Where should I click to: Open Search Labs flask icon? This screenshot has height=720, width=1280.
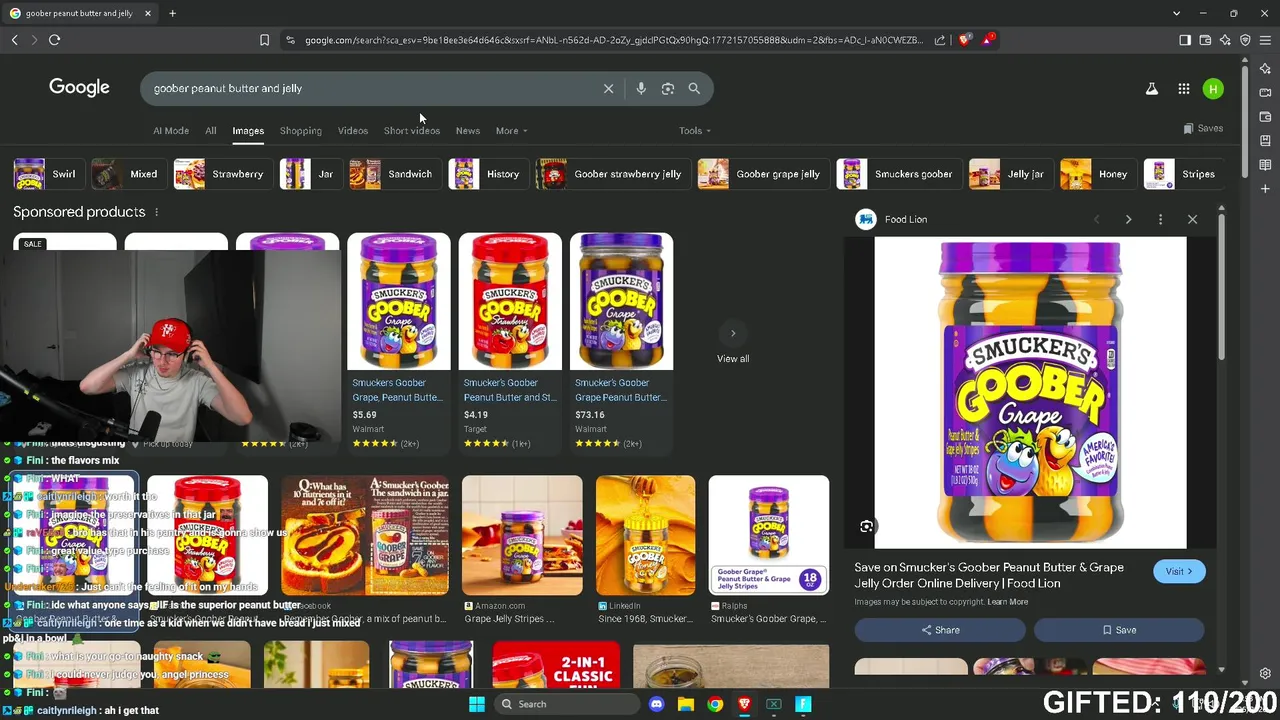[1152, 89]
